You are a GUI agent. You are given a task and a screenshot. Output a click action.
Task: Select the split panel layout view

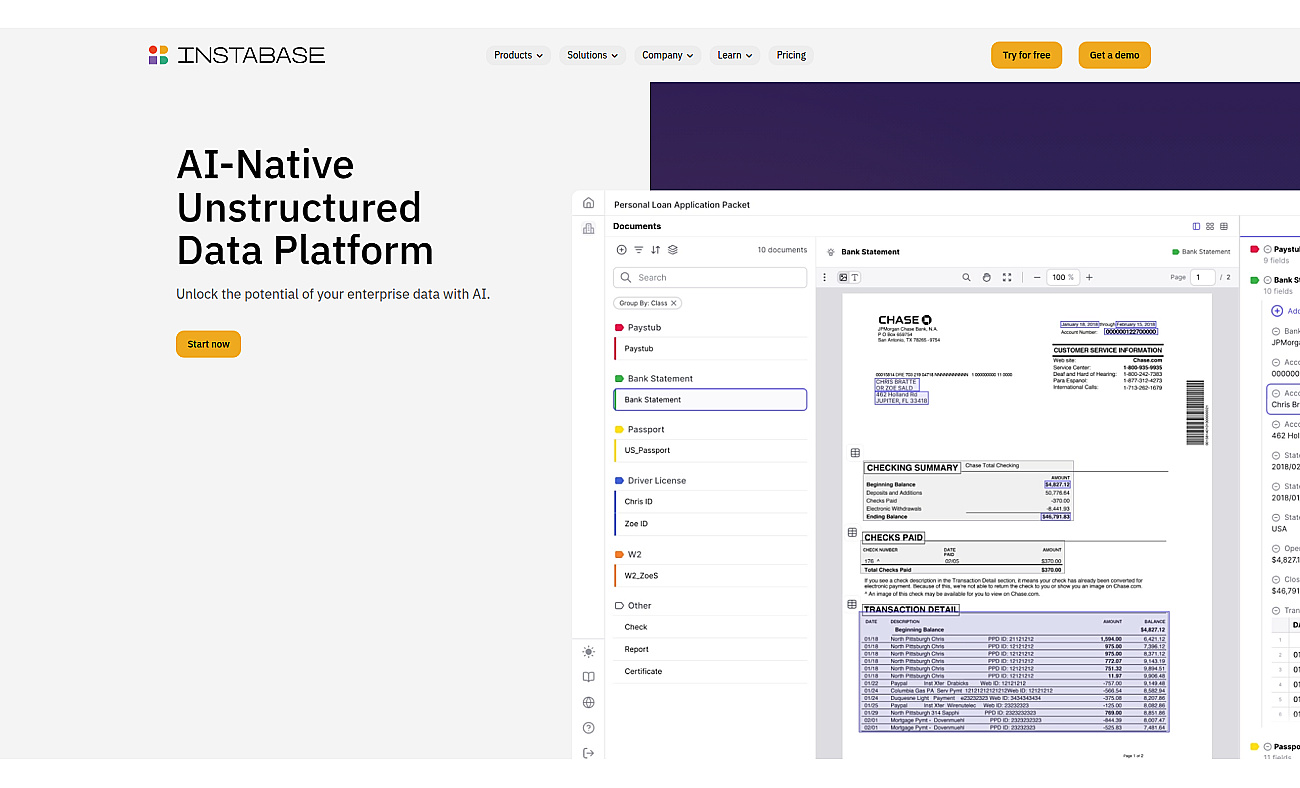1196,226
